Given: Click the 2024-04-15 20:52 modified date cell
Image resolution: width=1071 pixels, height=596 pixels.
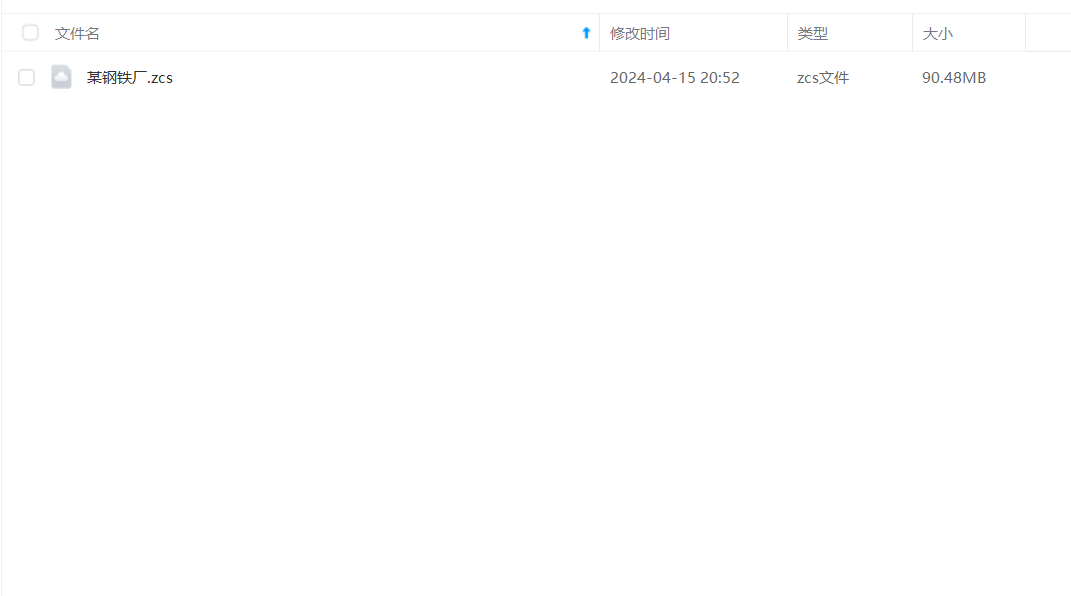Looking at the screenshot, I should pos(675,78).
